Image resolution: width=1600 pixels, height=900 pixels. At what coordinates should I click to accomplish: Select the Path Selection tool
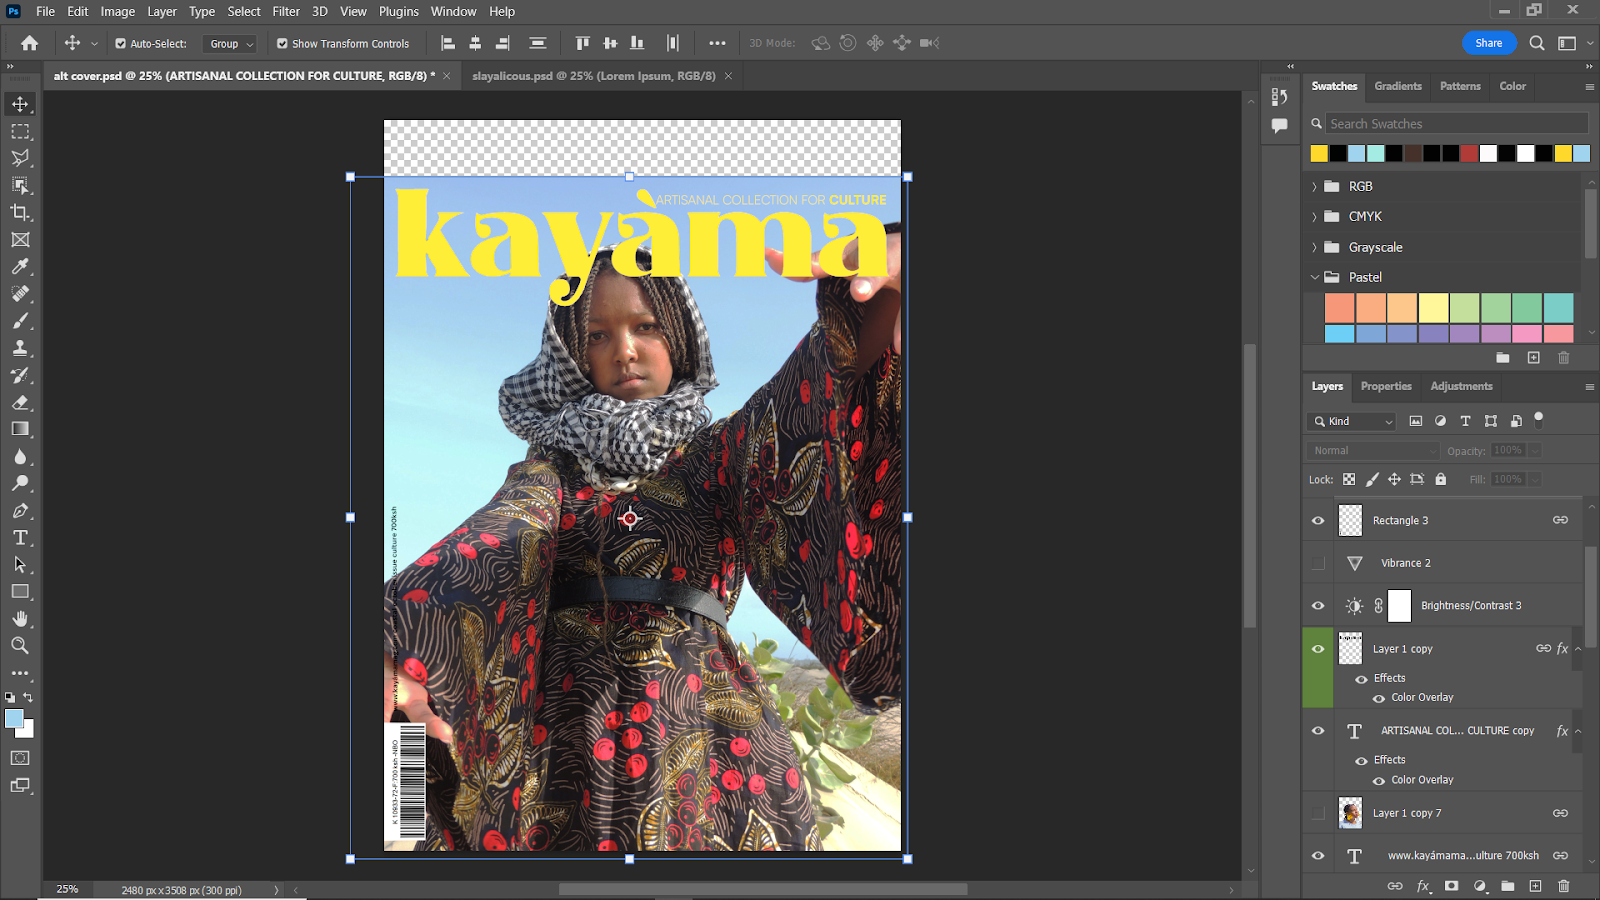click(x=20, y=564)
